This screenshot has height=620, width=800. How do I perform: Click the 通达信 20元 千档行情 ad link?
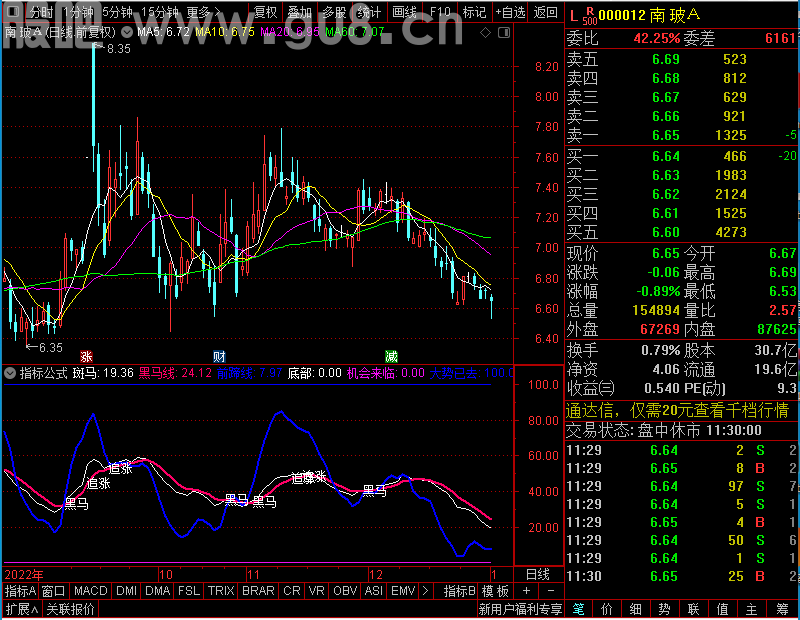[x=678, y=411]
